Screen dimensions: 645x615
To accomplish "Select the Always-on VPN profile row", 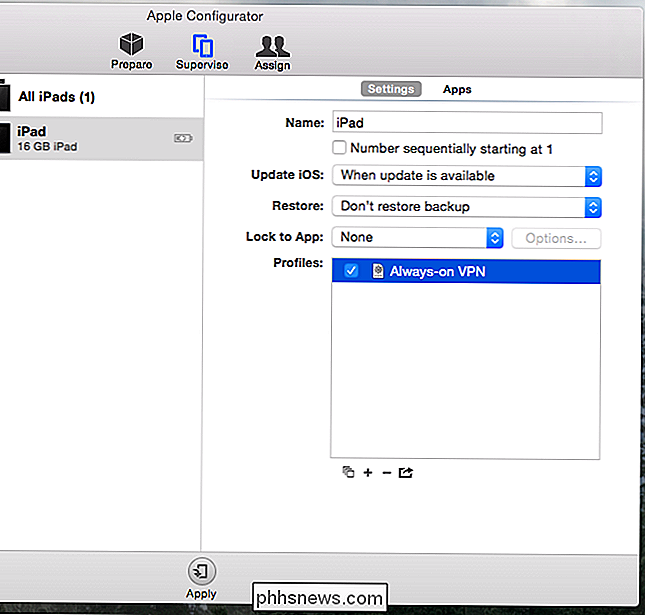I will tap(466, 271).
